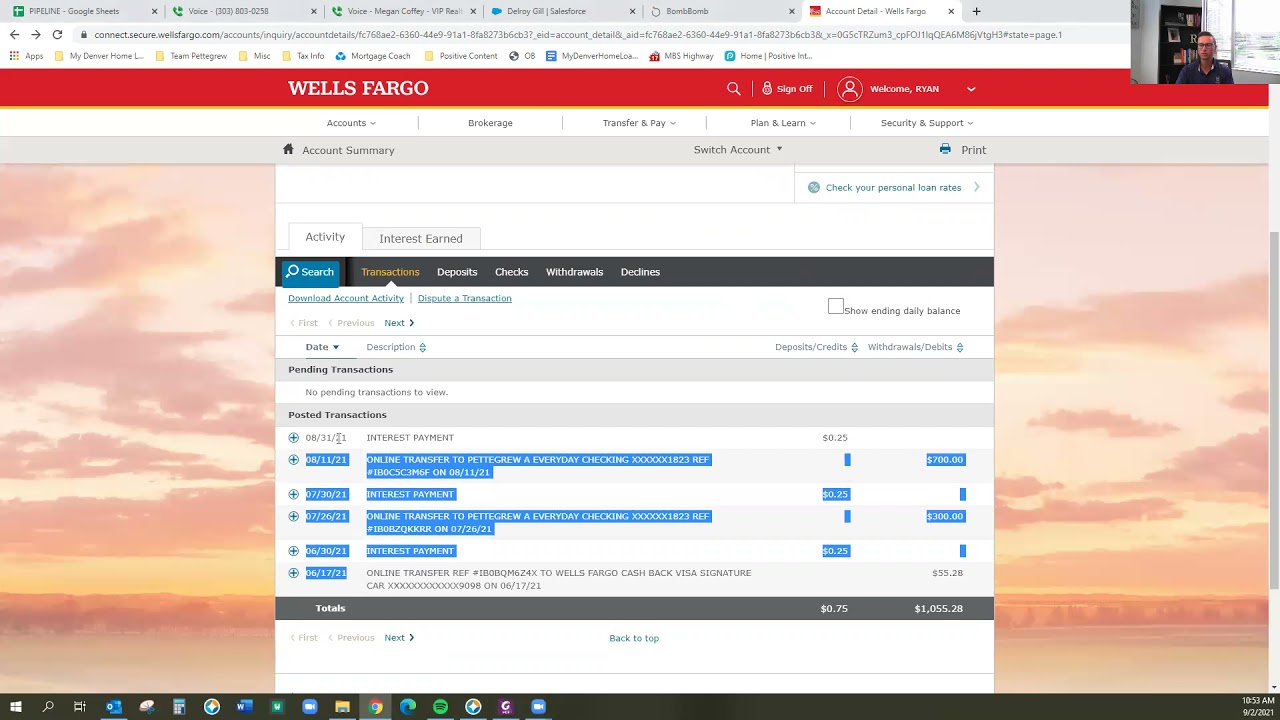Click the Account Summary home icon
This screenshot has width=1280, height=720.
point(288,149)
